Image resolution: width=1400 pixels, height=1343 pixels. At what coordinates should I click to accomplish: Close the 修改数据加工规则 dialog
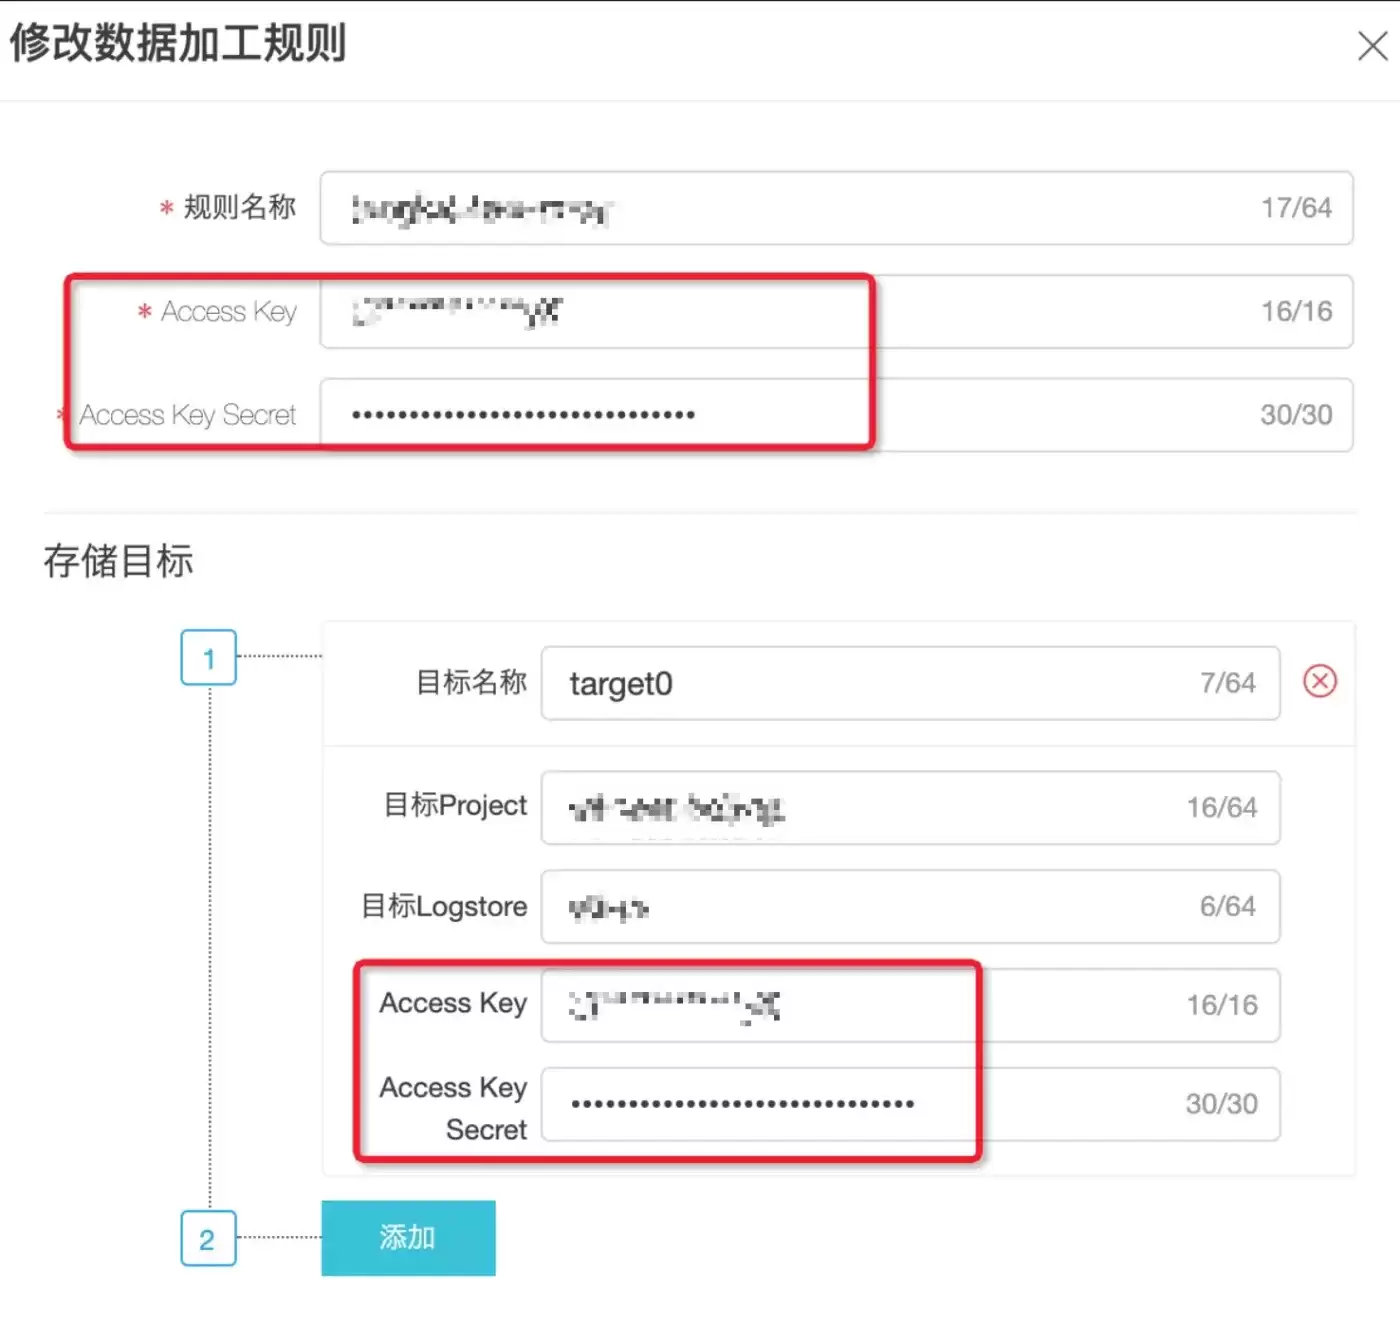[x=1372, y=45]
